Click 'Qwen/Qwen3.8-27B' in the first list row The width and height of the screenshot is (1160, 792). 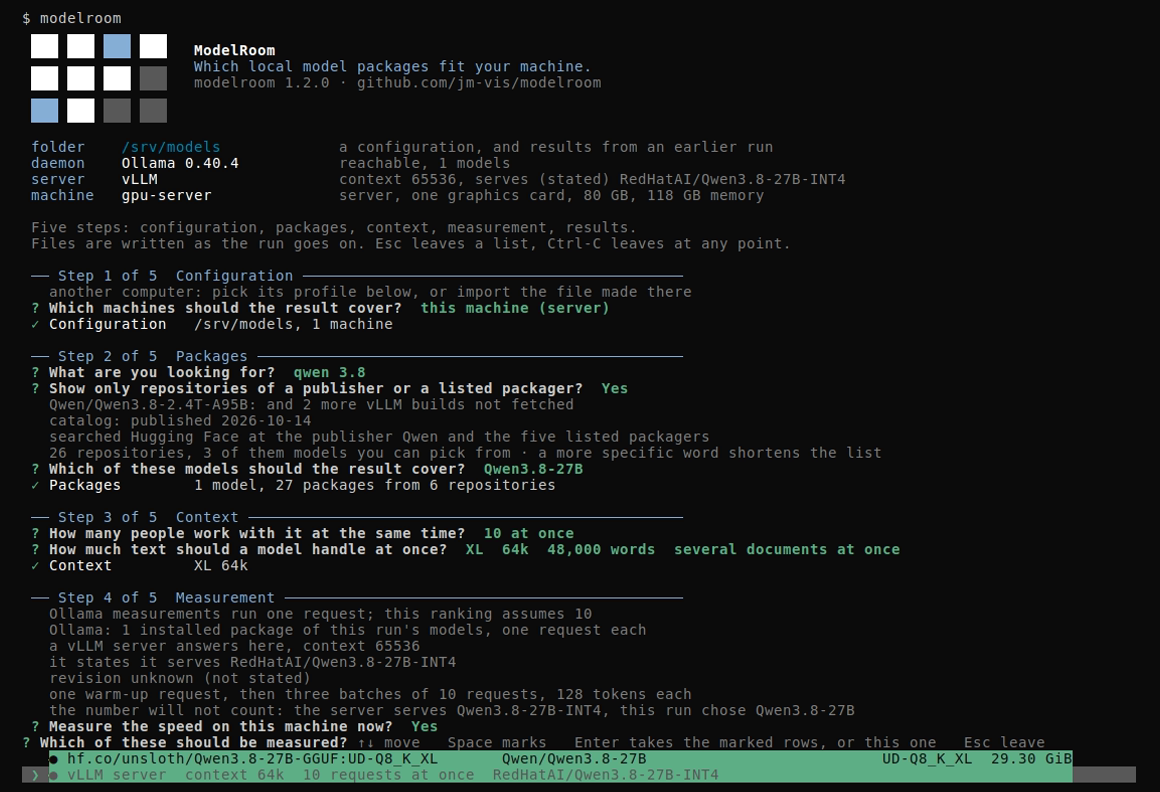(574, 759)
